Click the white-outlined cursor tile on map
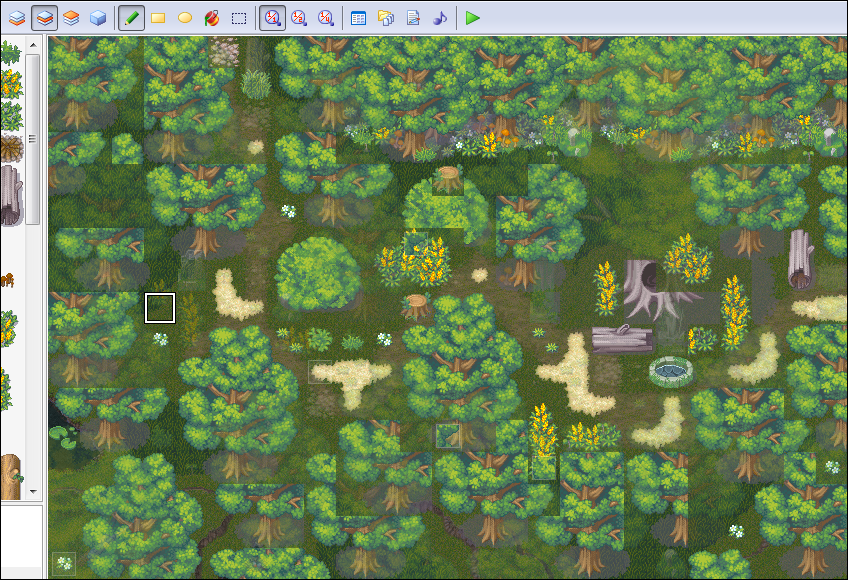 click(x=160, y=308)
